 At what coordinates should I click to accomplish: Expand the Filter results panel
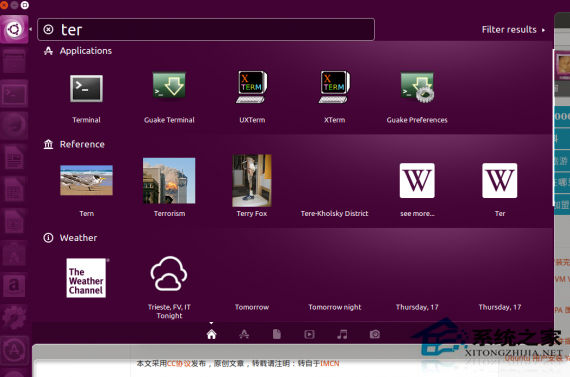point(513,29)
